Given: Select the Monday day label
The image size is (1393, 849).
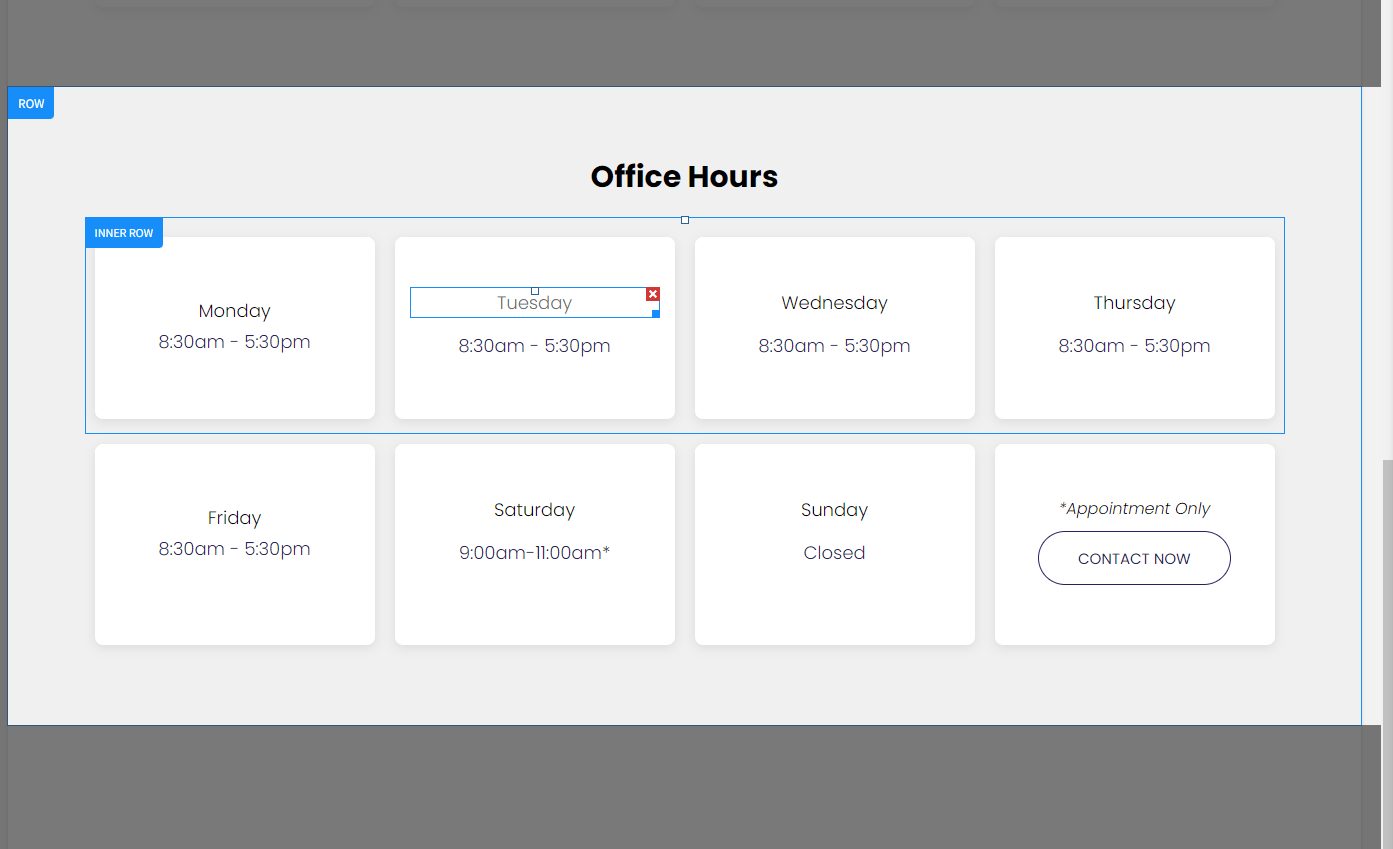Looking at the screenshot, I should click(235, 311).
